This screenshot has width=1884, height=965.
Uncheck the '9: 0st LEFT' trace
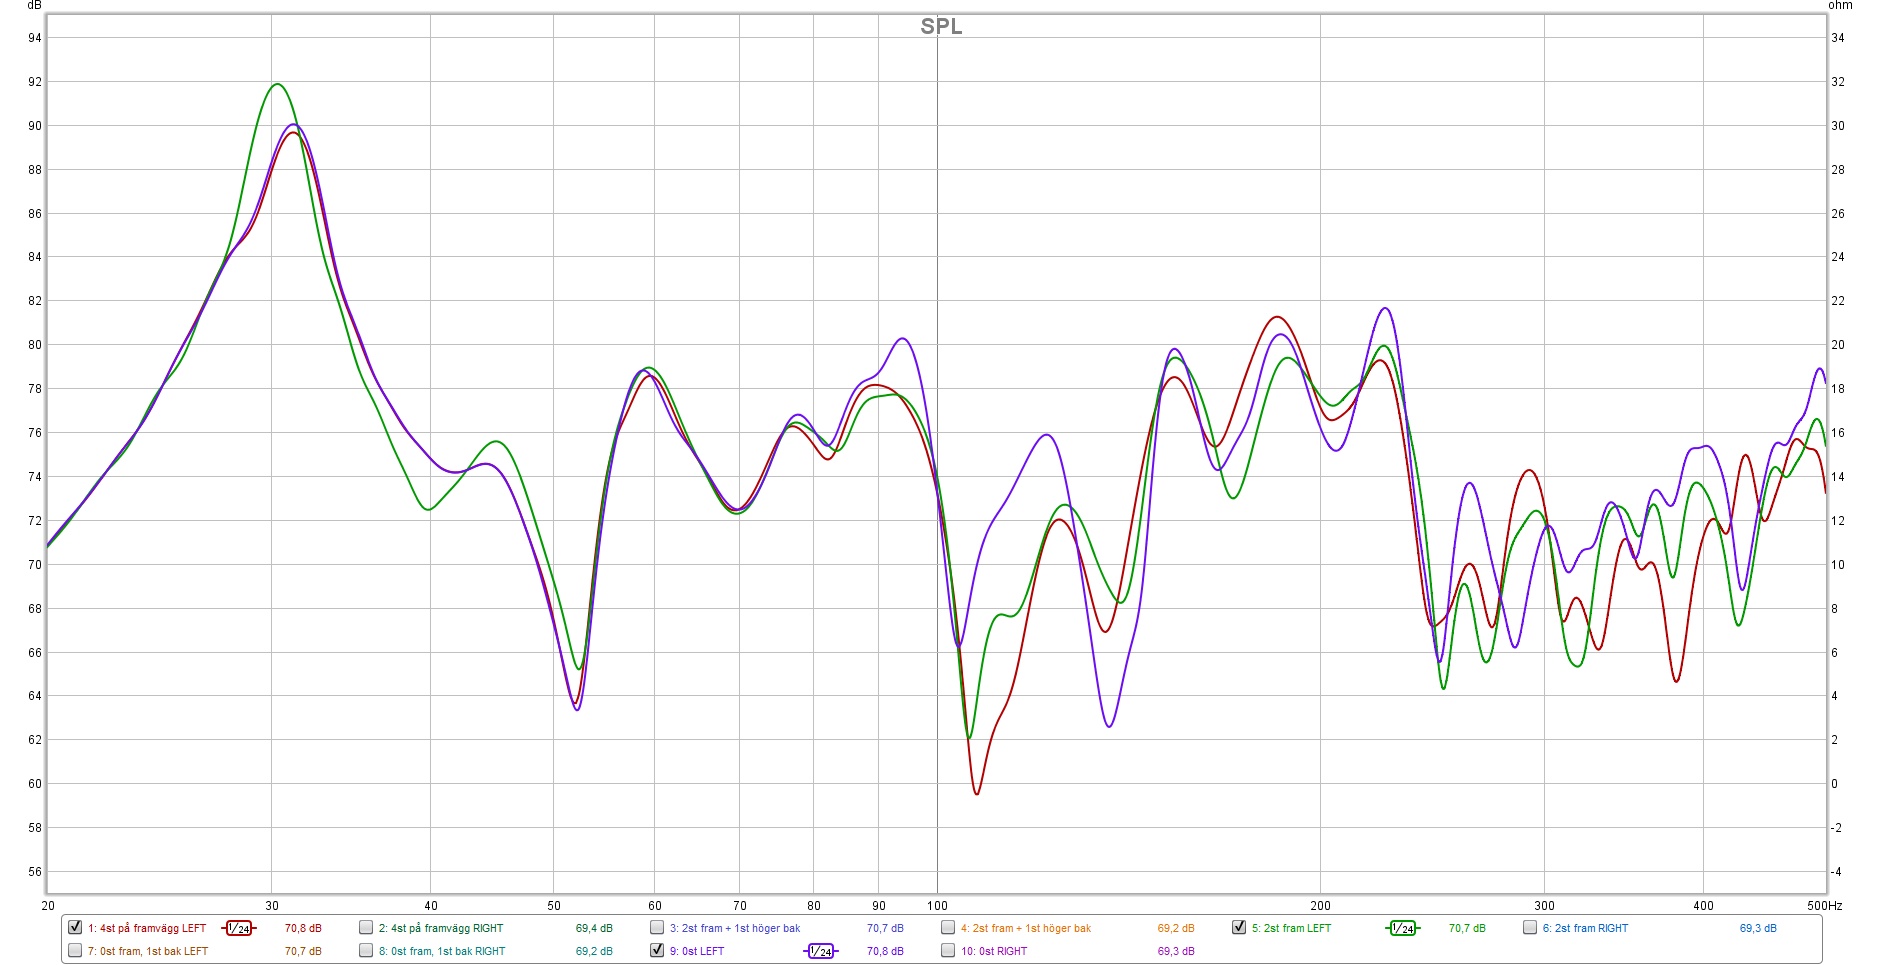(657, 950)
